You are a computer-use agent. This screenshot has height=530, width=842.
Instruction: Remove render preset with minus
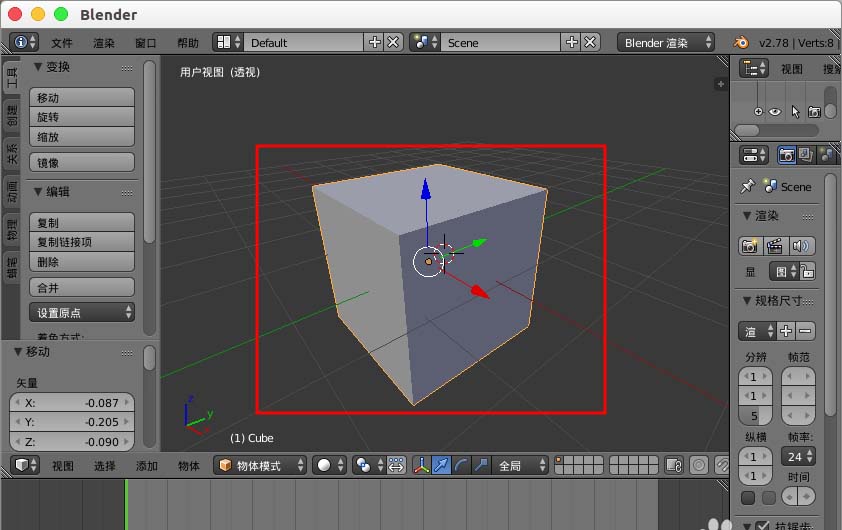coord(805,331)
